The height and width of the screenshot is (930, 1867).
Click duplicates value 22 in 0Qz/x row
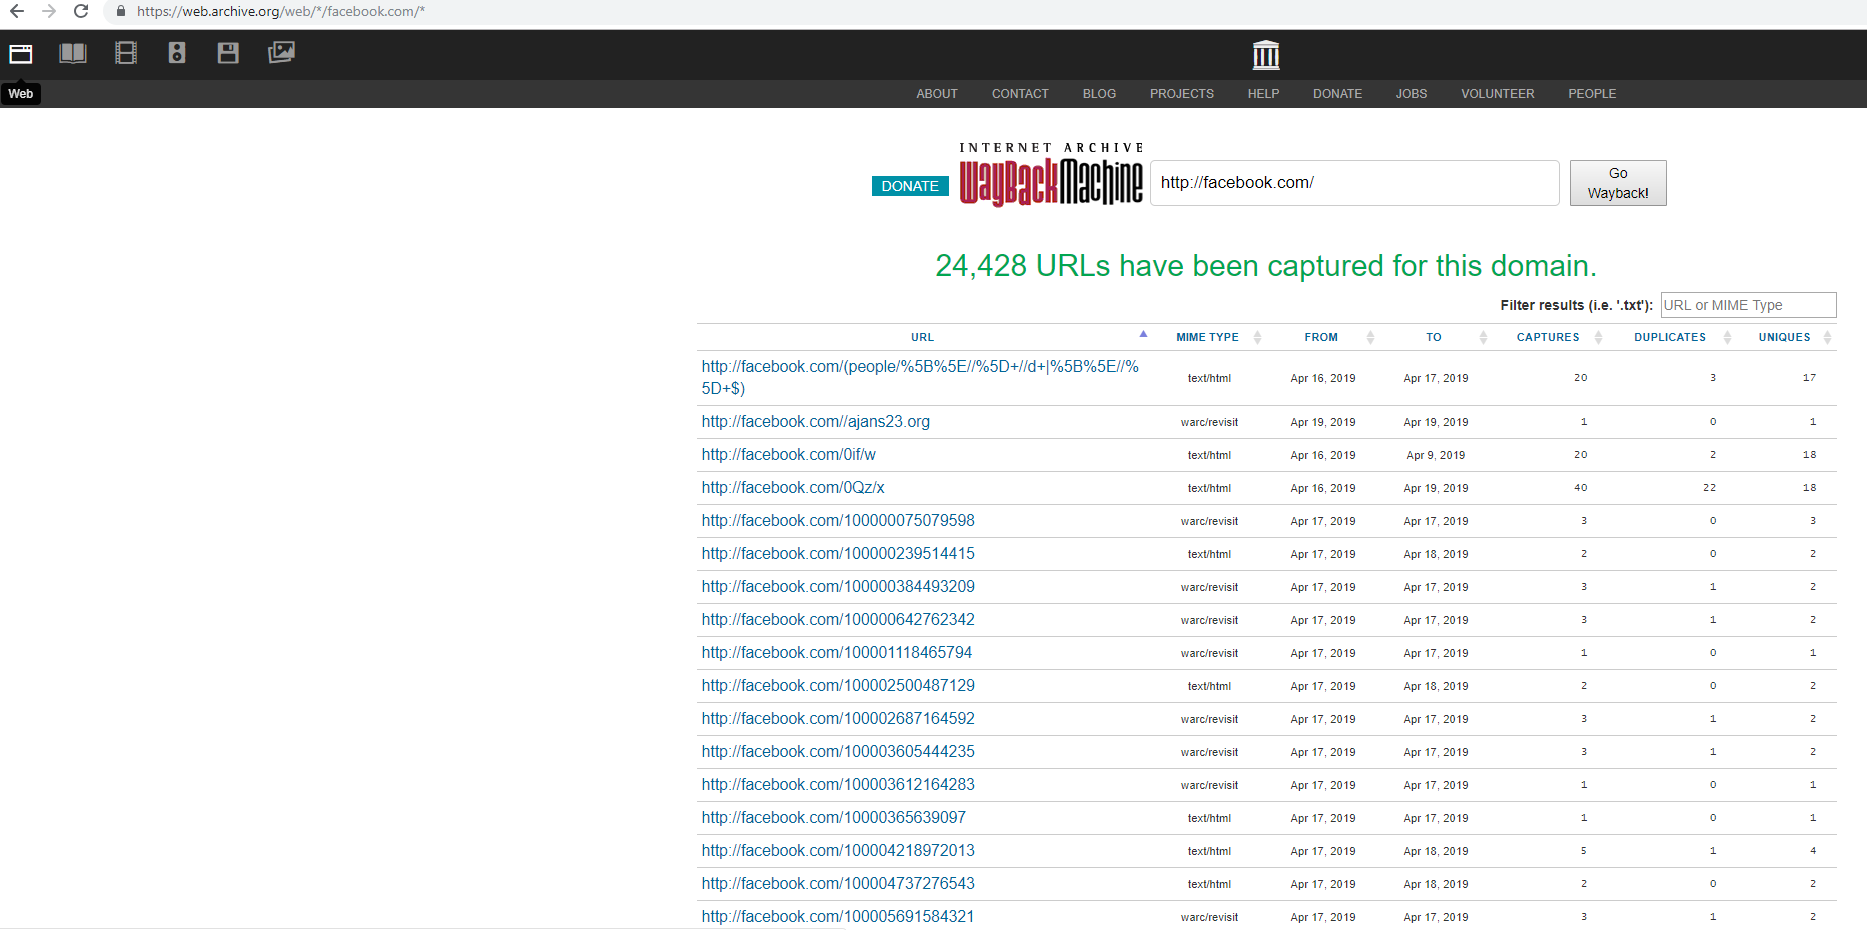pyautogui.click(x=1709, y=488)
